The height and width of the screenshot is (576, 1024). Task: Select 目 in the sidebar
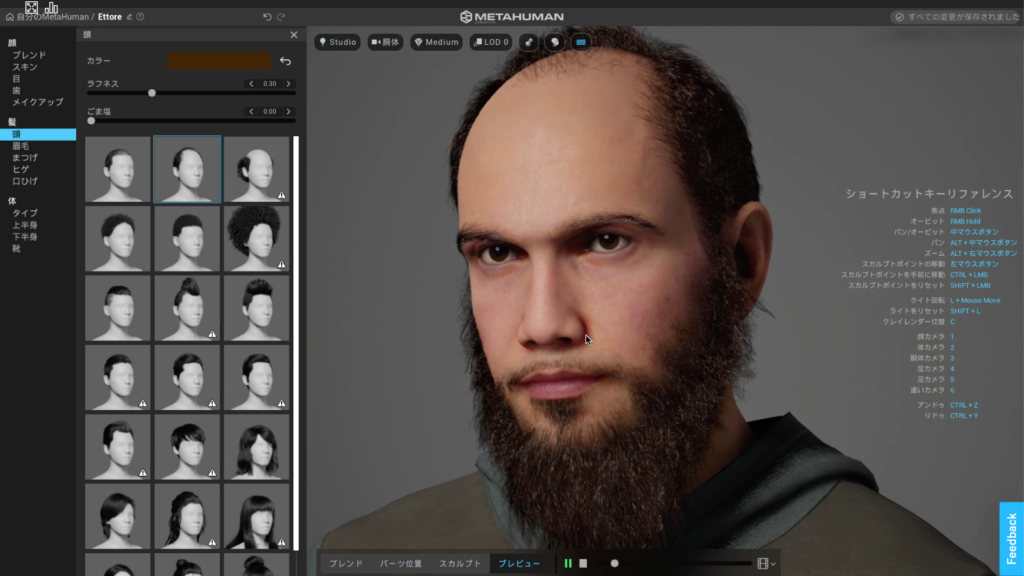[x=16, y=78]
